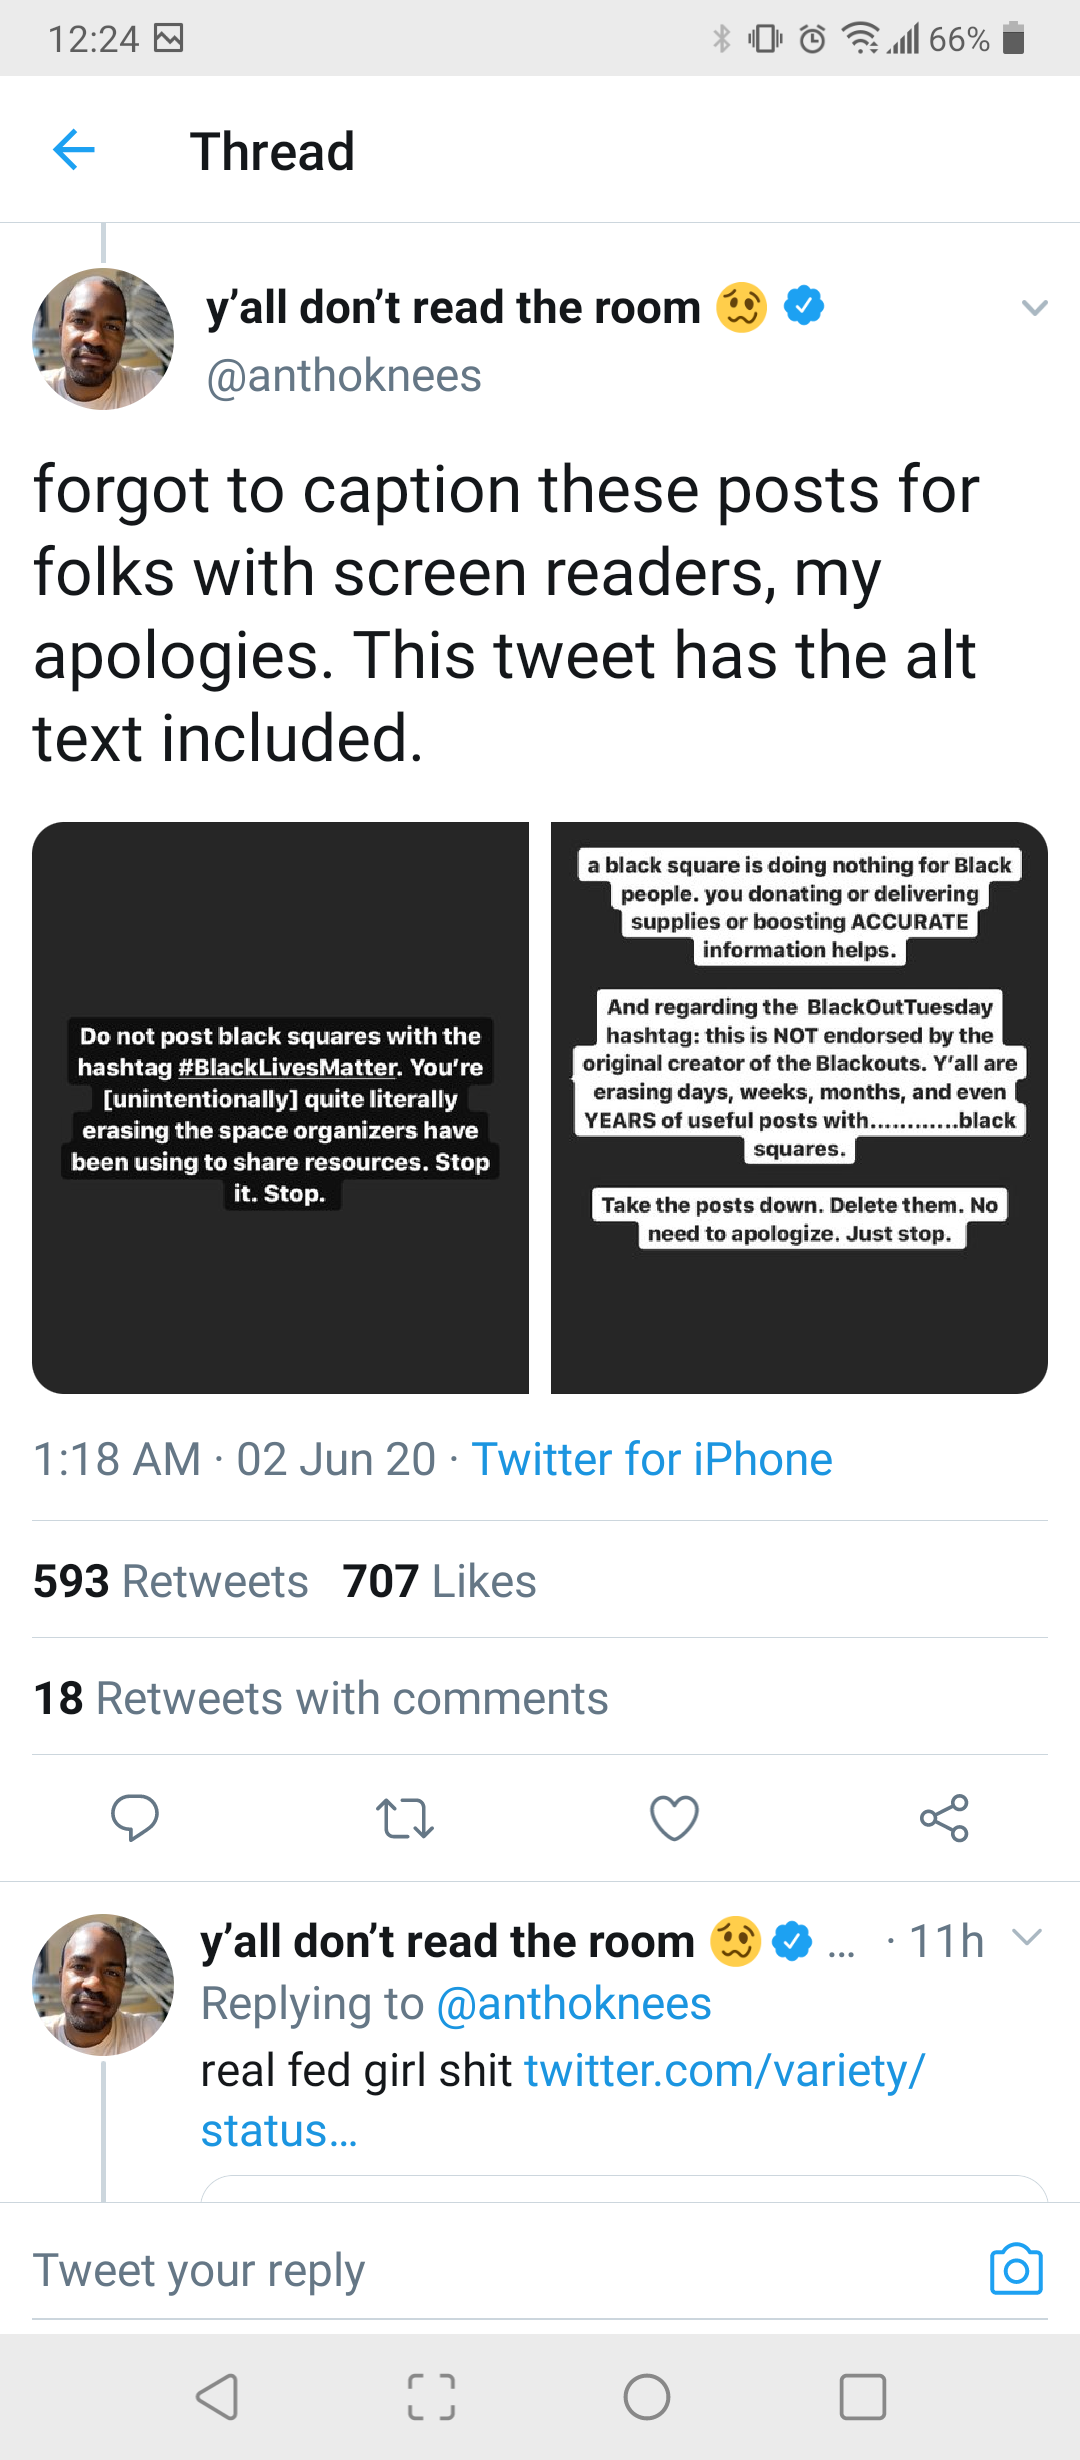This screenshot has height=2460, width=1080.
Task: Tap the share icon under the tweet
Action: coord(944,1818)
